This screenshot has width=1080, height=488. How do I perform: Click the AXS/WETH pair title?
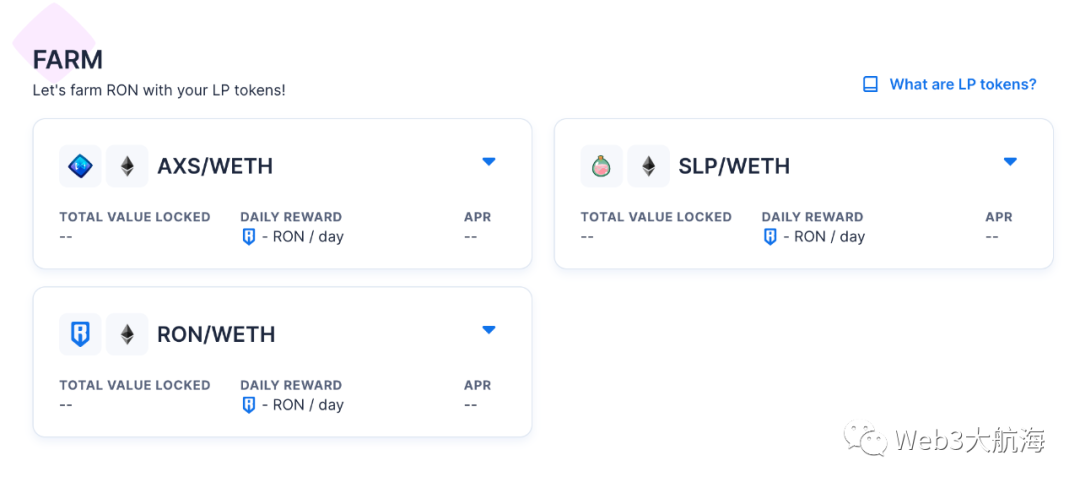coord(215,166)
